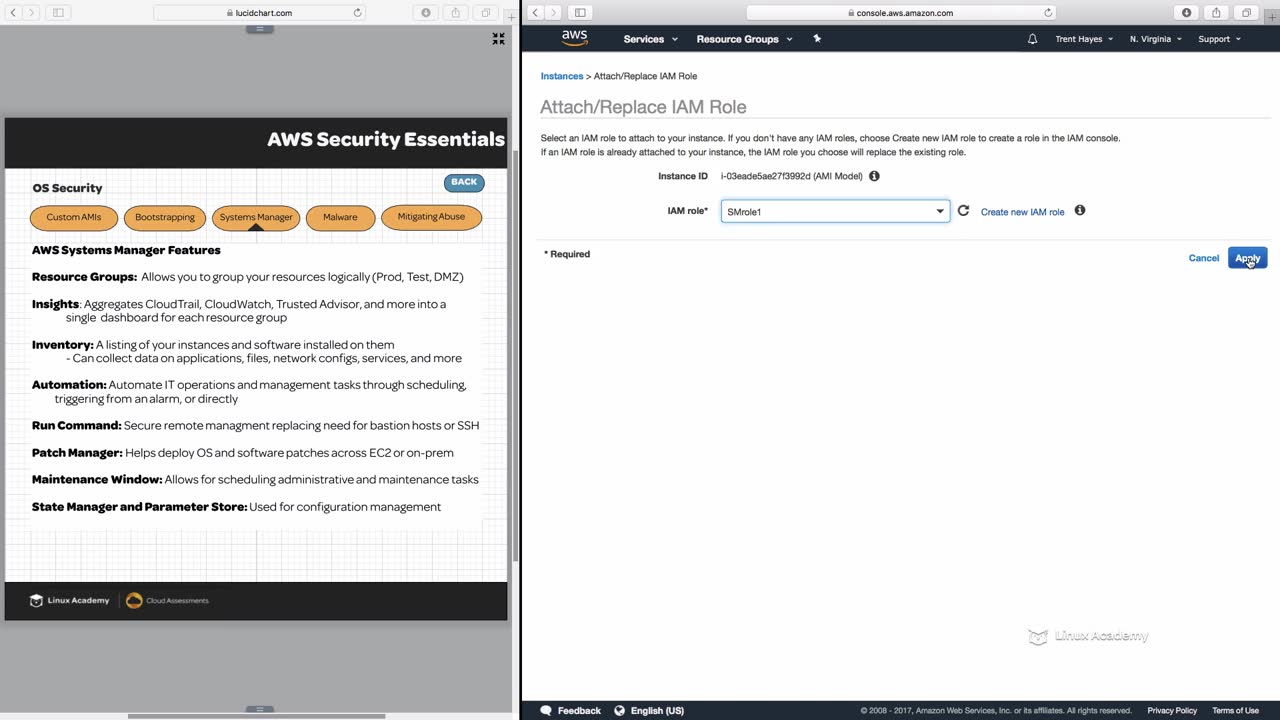Screen dimensions: 1280x720
Task: Click the 'Cloud Assessments' logo in slide footer
Action: [167, 600]
